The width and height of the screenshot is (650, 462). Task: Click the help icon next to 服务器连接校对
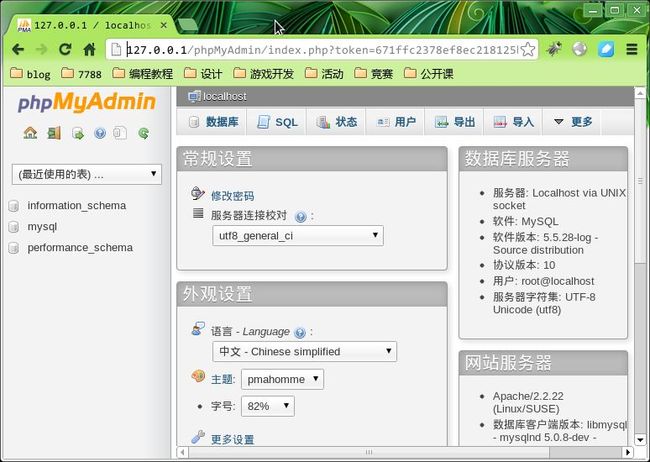(x=301, y=216)
